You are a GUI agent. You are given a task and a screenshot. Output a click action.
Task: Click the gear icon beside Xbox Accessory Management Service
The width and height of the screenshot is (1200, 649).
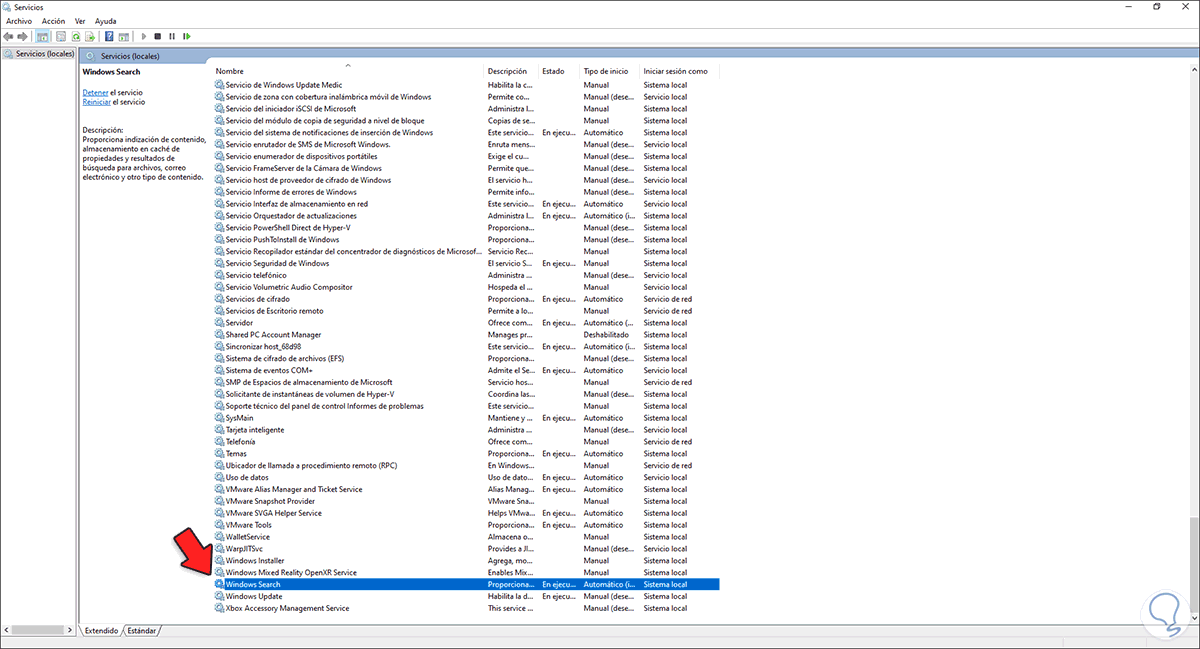[220, 608]
